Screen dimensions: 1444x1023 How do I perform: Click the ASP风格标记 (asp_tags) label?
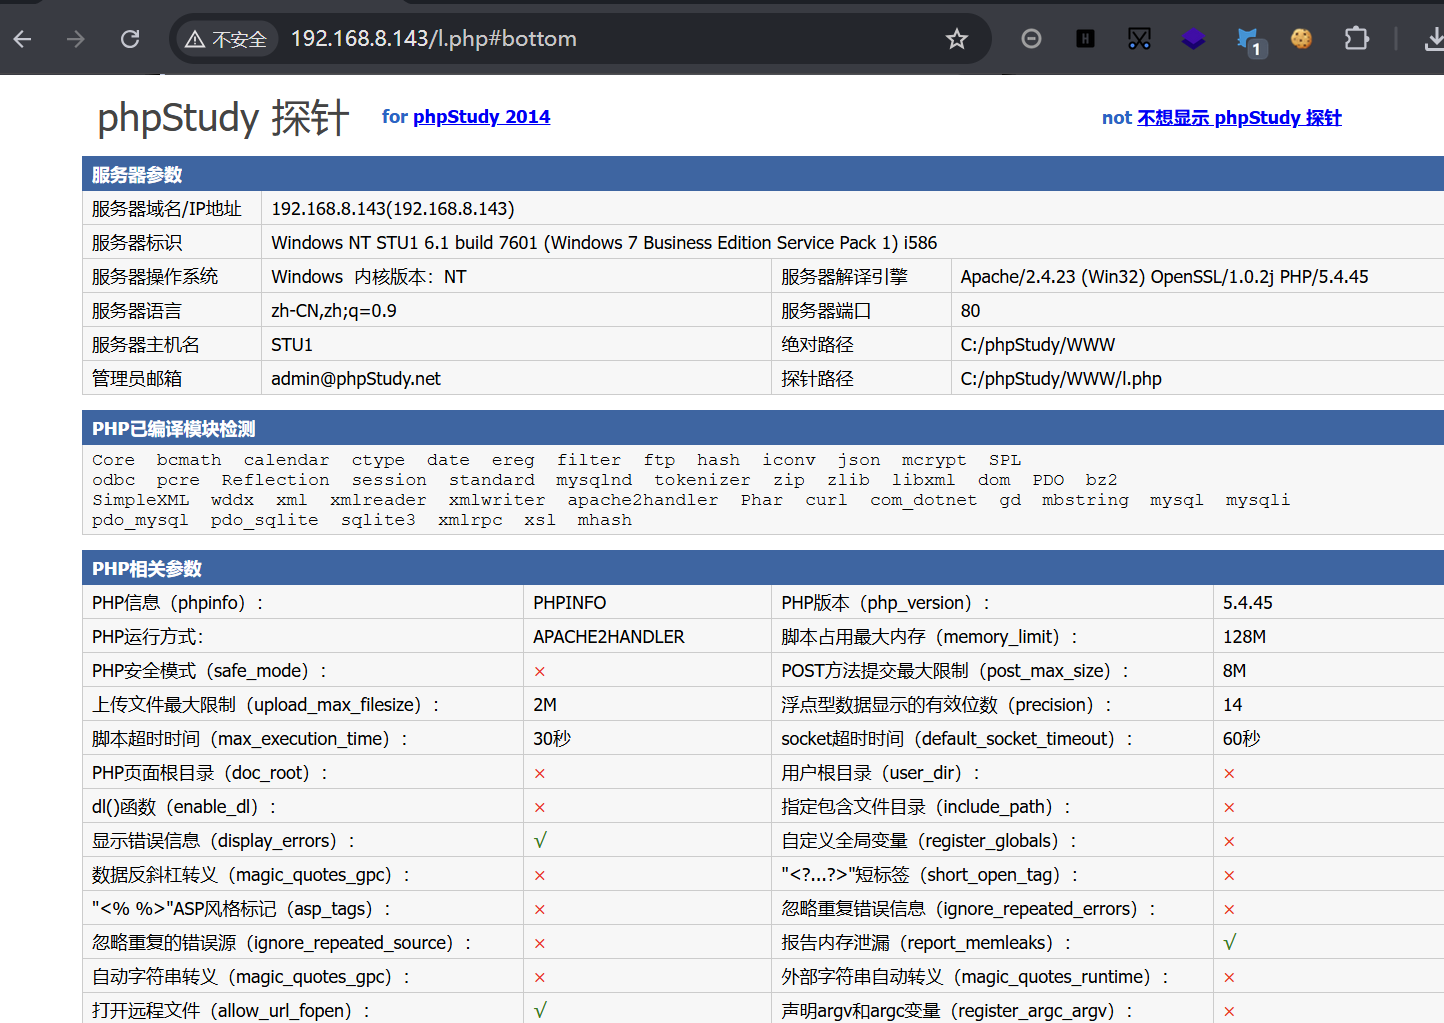(241, 909)
